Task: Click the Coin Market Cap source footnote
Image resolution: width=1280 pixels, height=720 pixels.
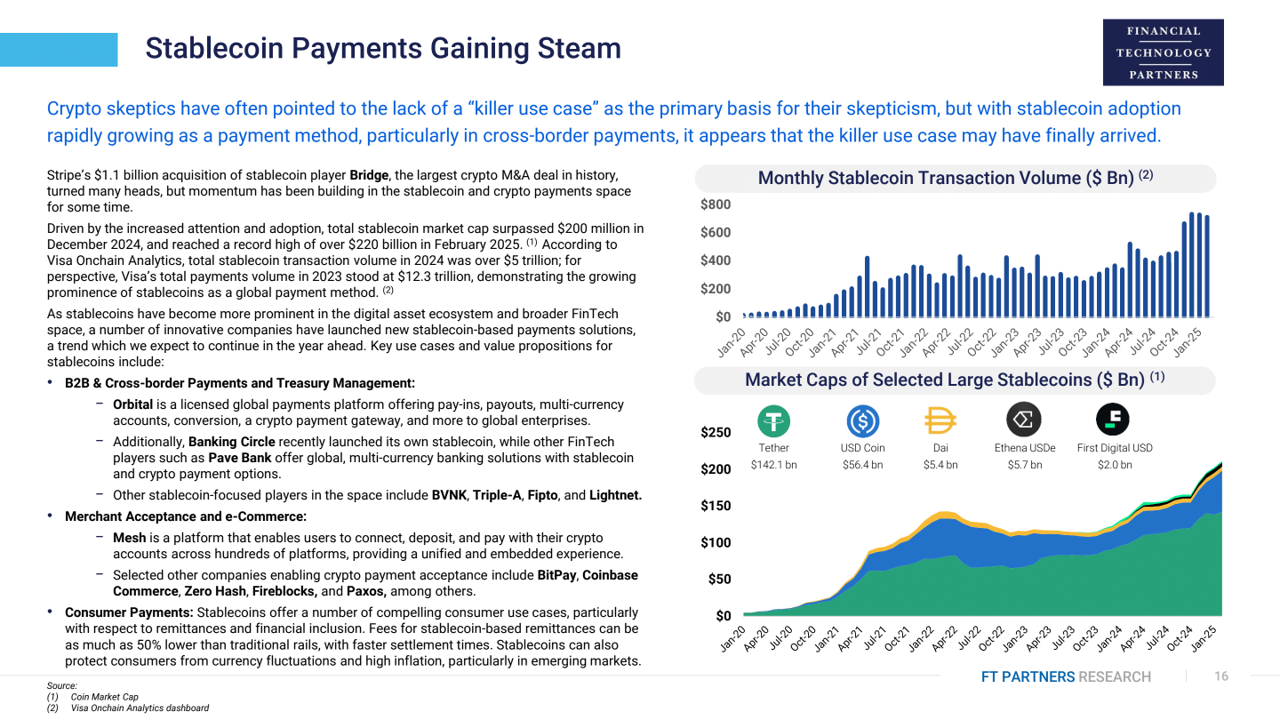Action: point(104,697)
